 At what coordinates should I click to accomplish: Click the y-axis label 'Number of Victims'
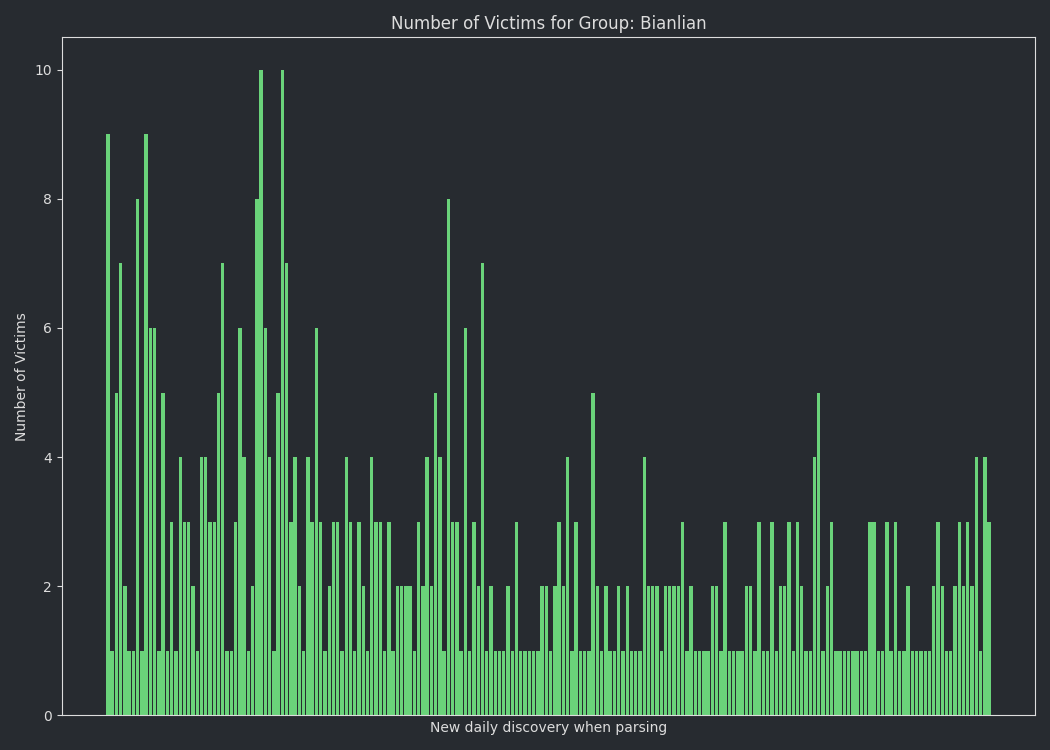[20, 377]
